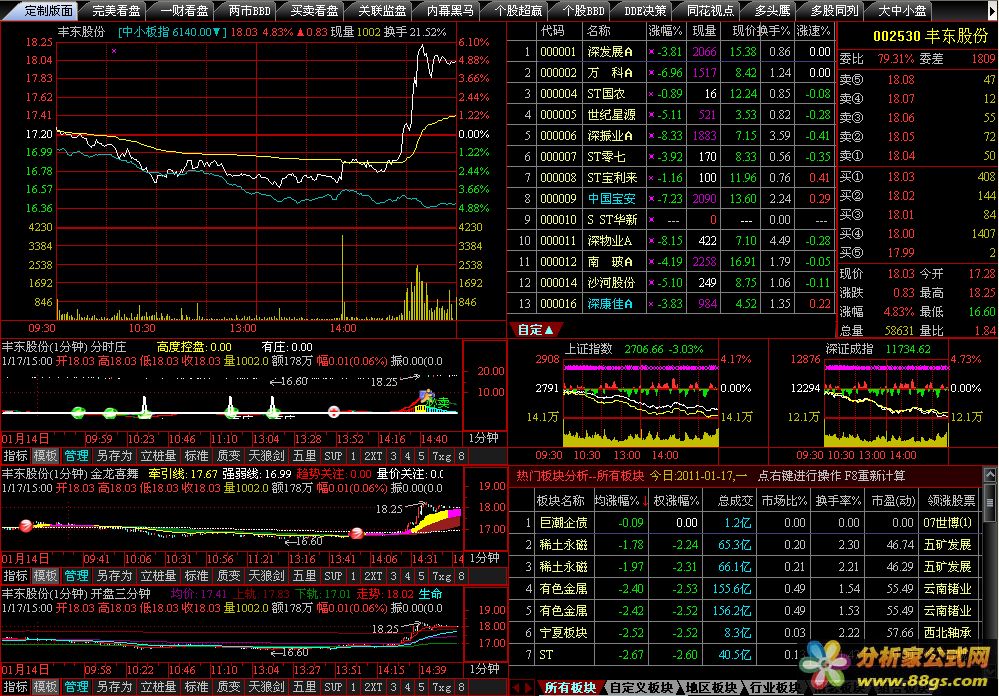Open 多头鹰 tab

(772, 11)
